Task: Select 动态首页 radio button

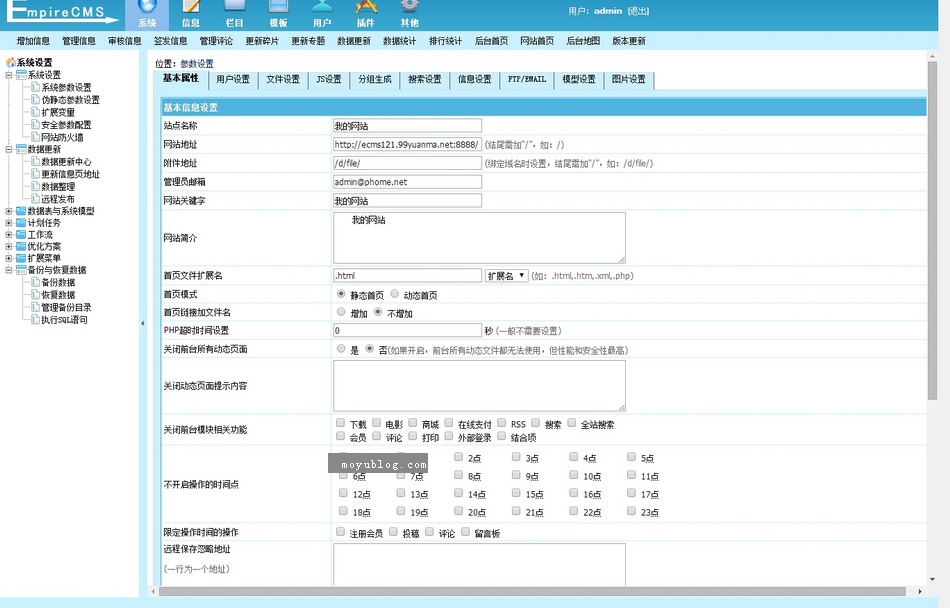Action: 394,294
